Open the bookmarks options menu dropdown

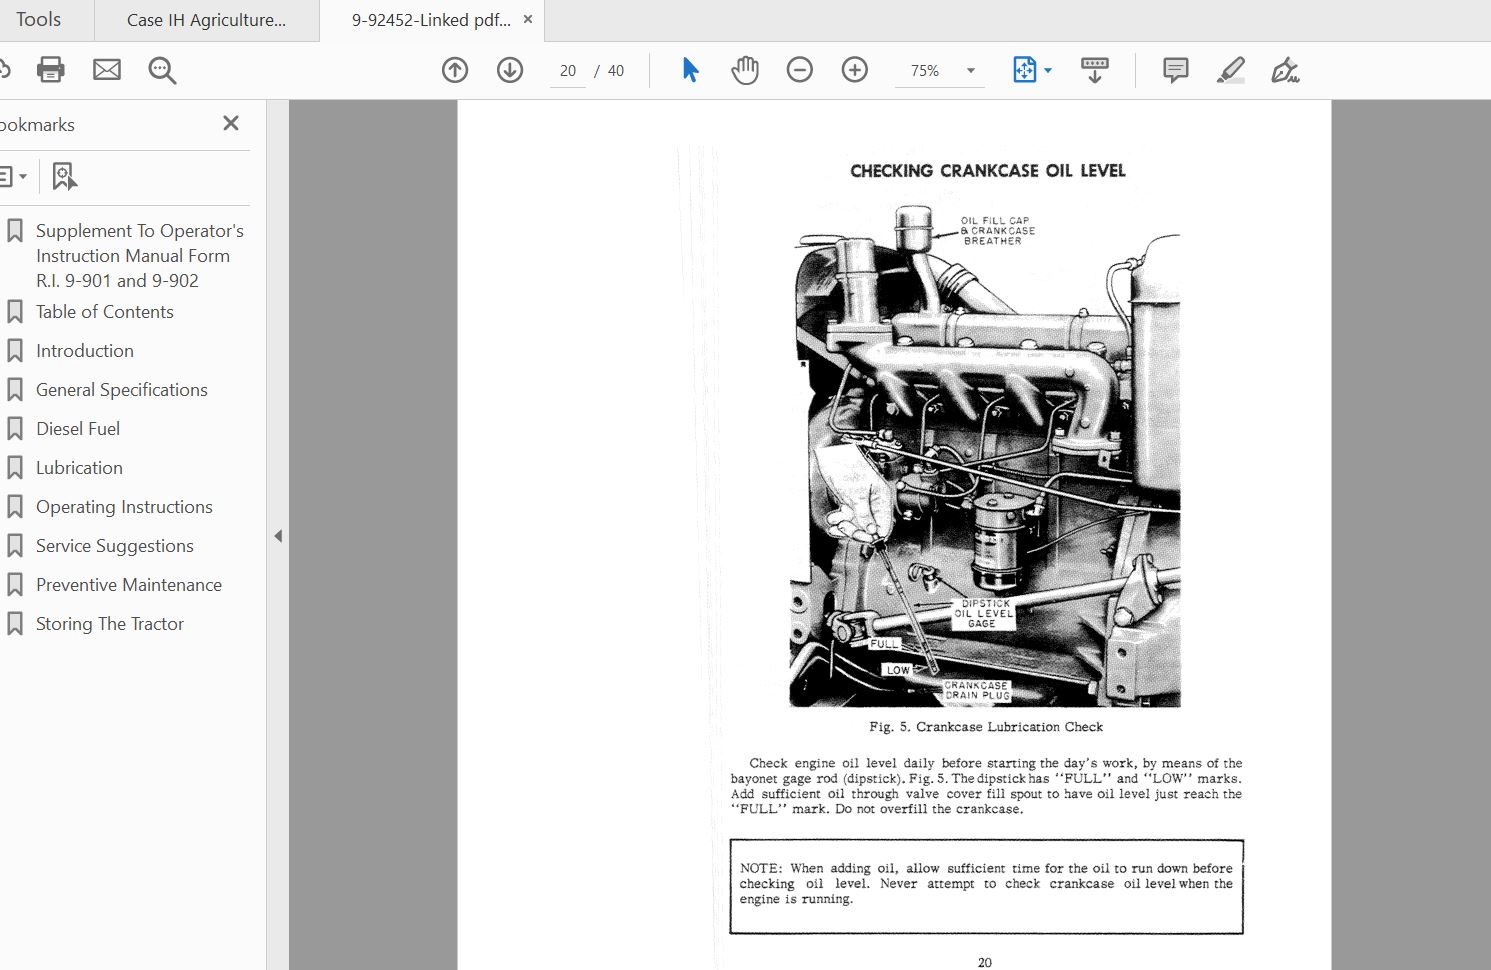coord(13,177)
